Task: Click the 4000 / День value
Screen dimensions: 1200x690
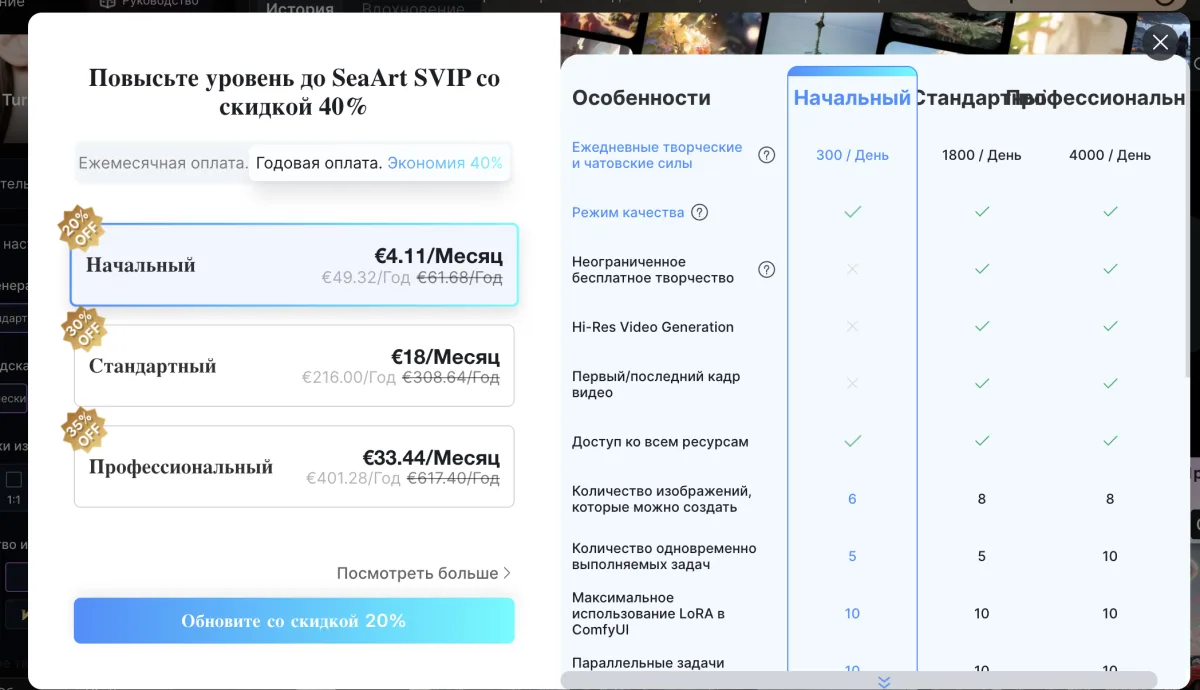Action: (1110, 155)
